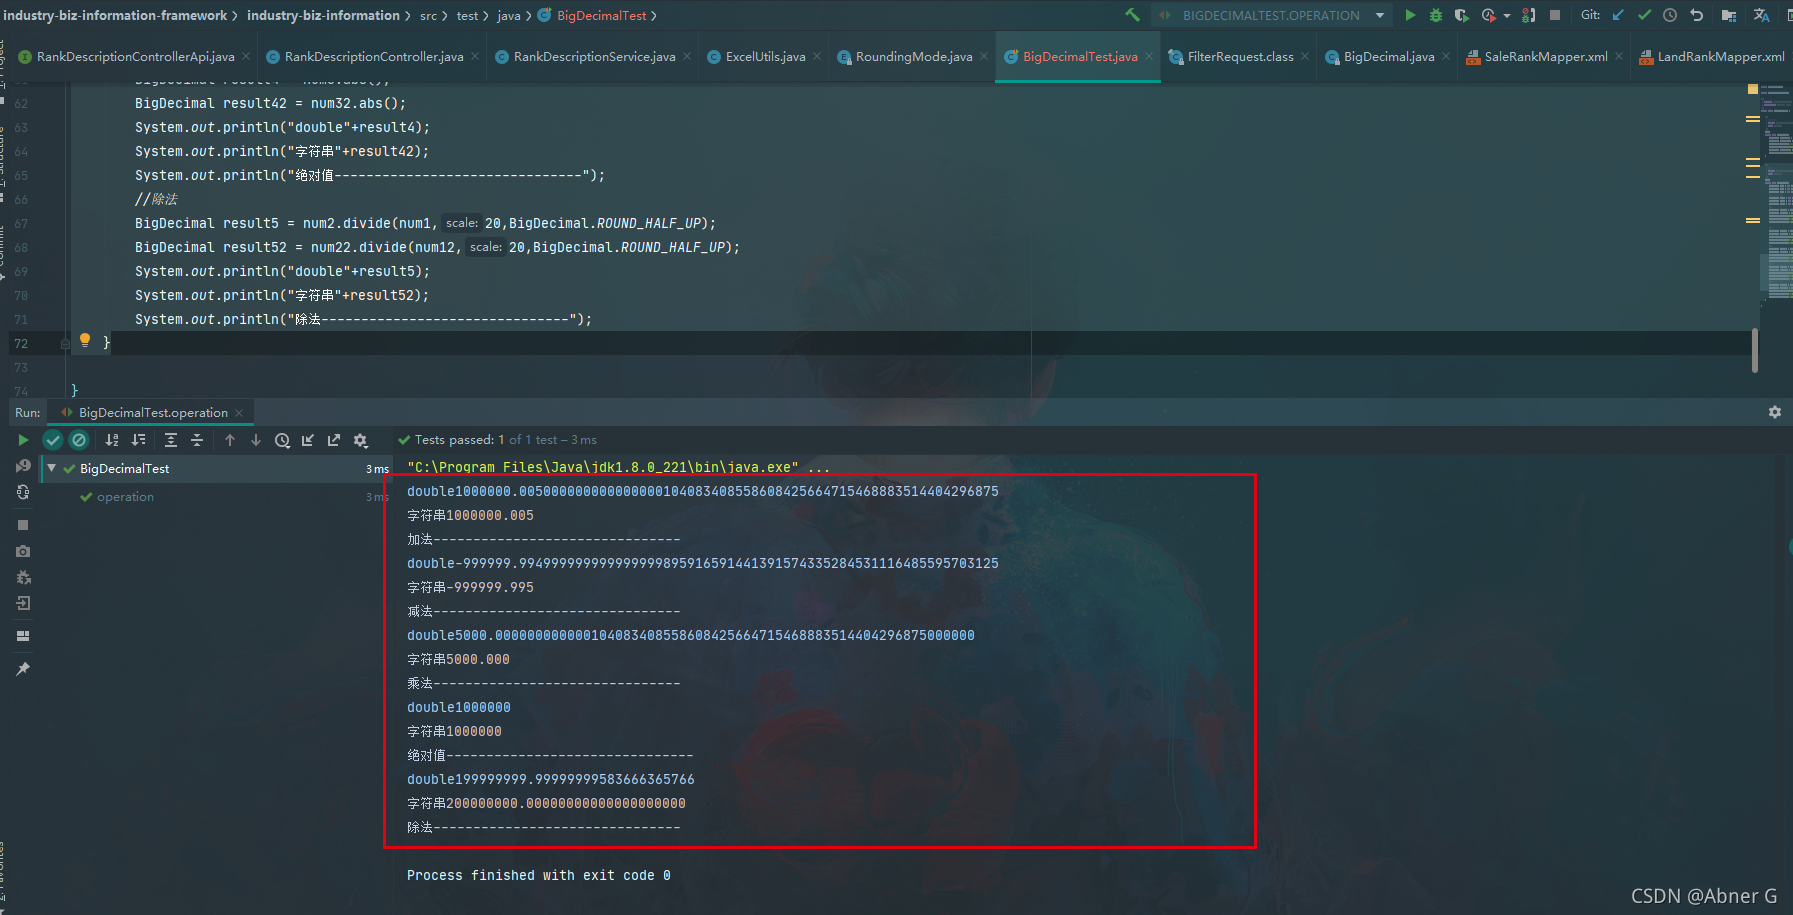Sort tests alphabetically
Screen dimensions: 1793x915
[112, 440]
